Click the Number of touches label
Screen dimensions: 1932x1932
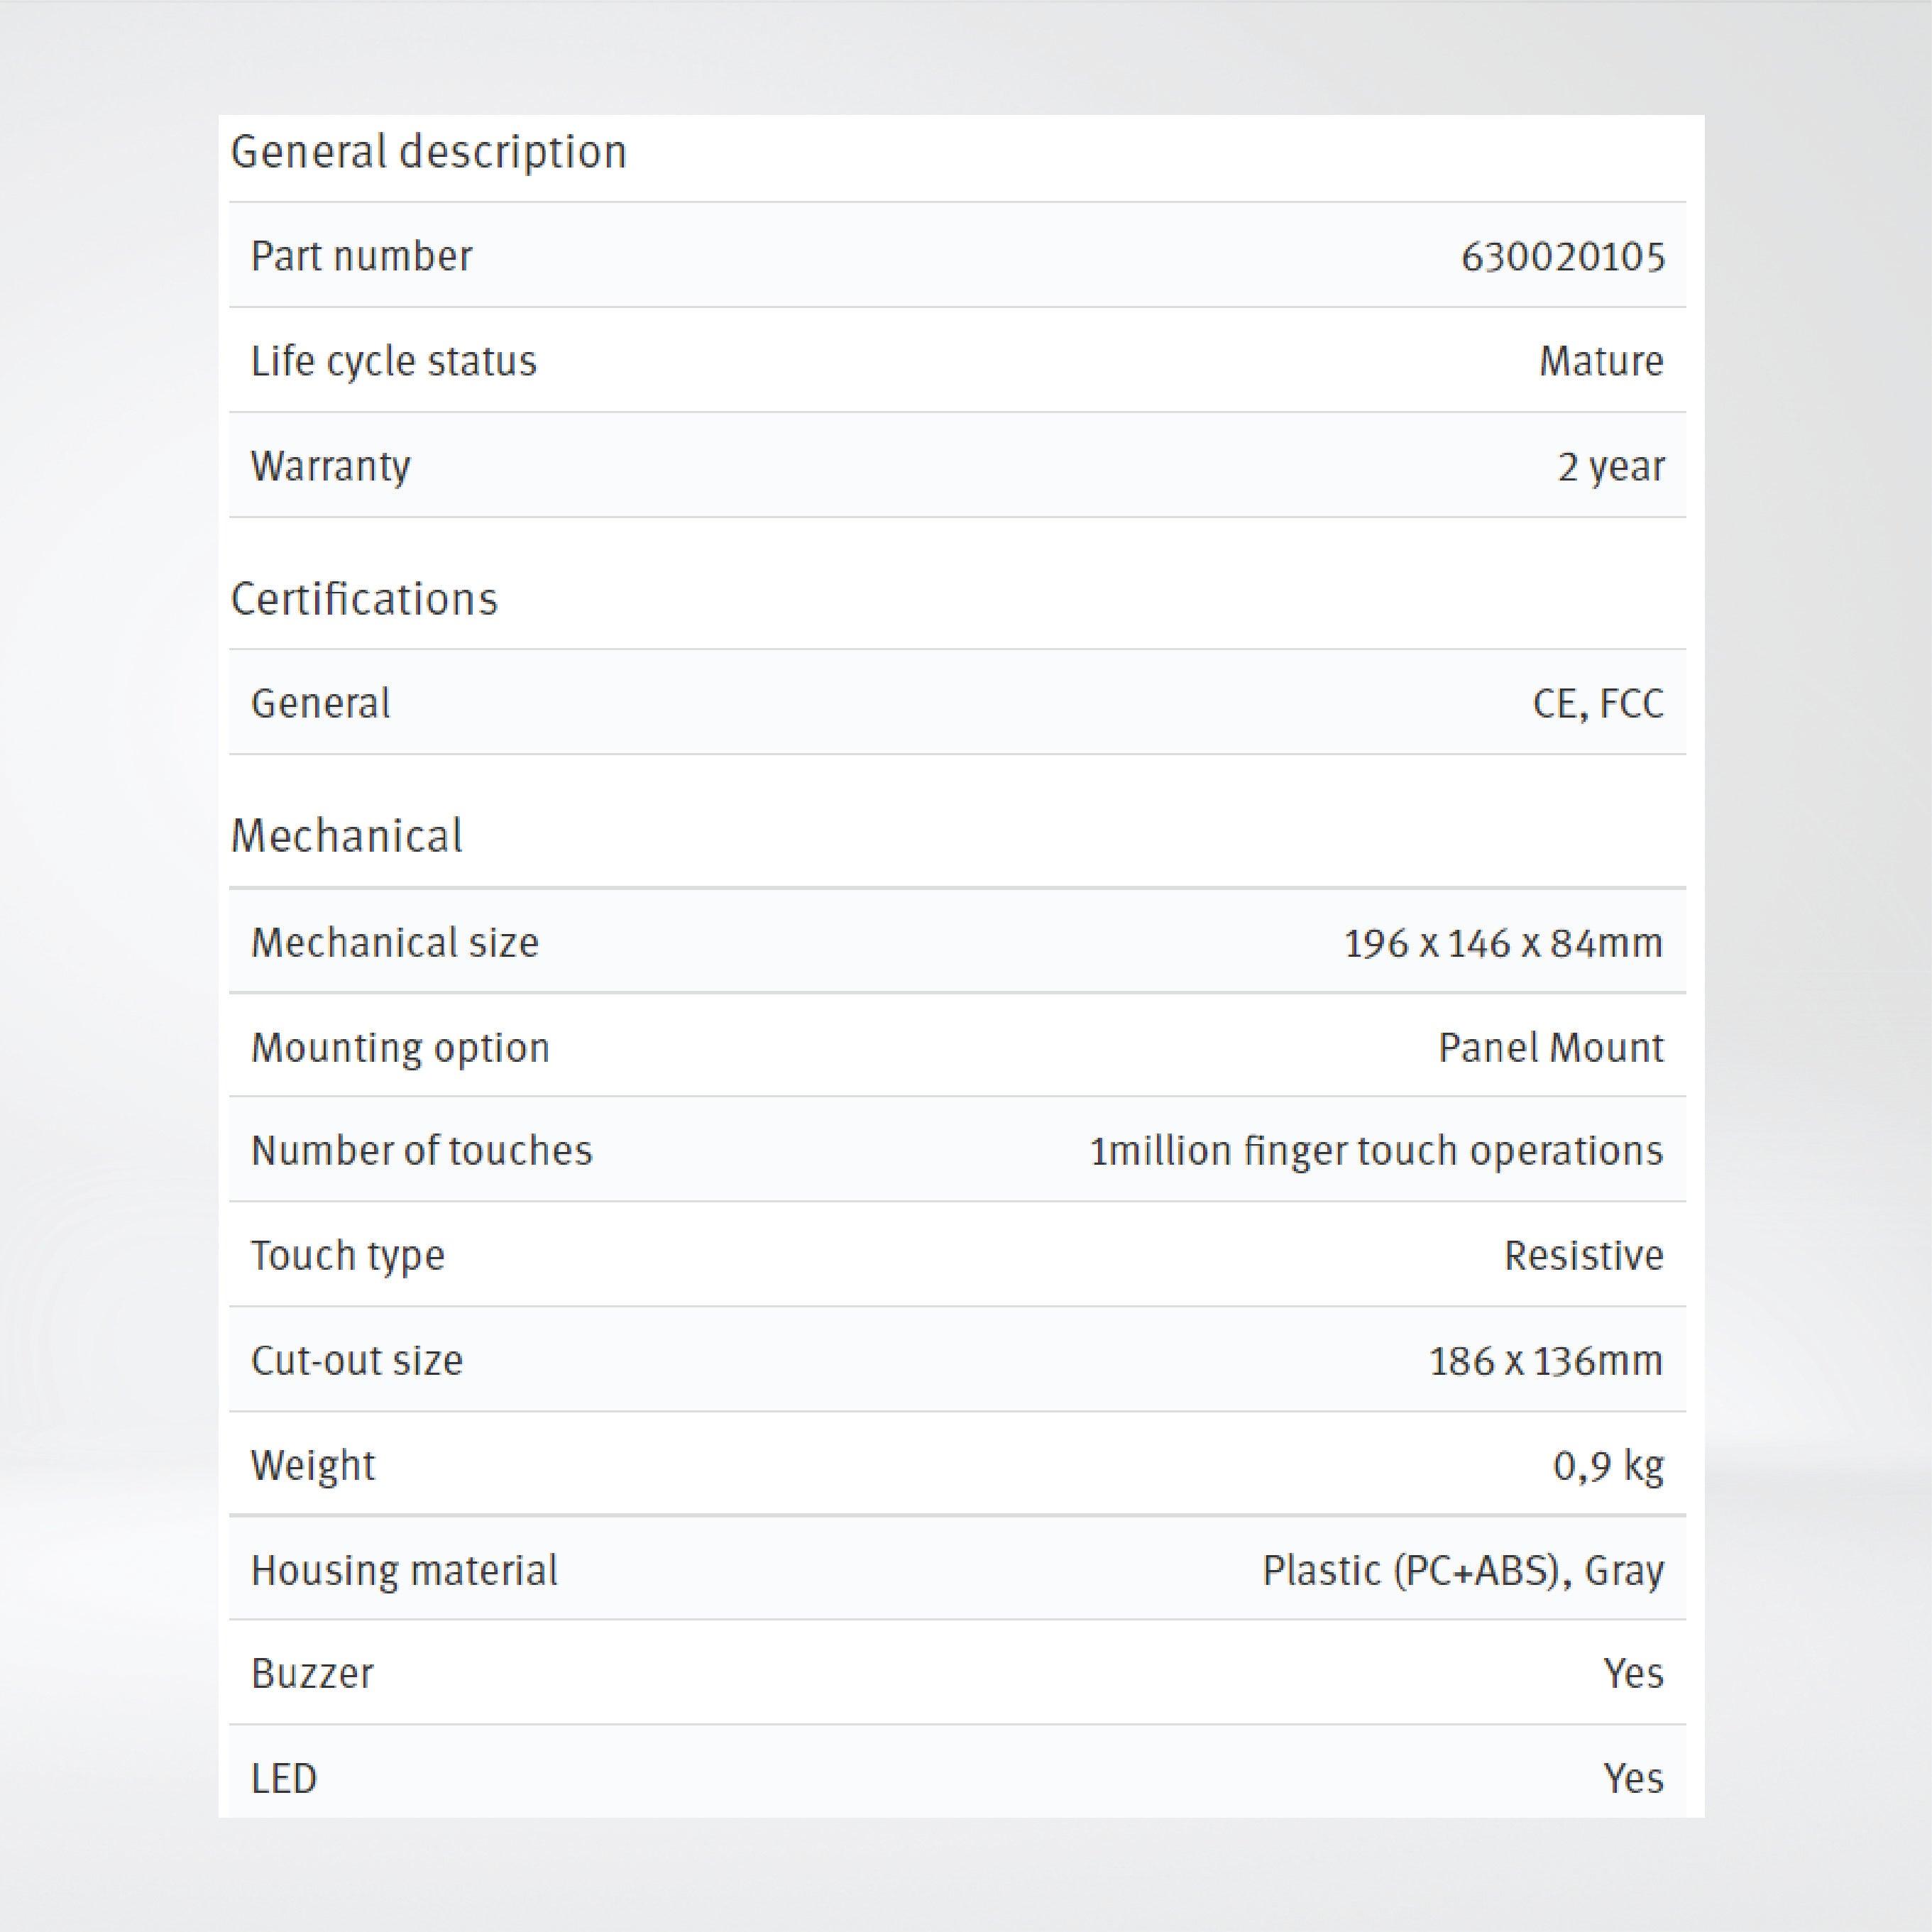tap(421, 1151)
